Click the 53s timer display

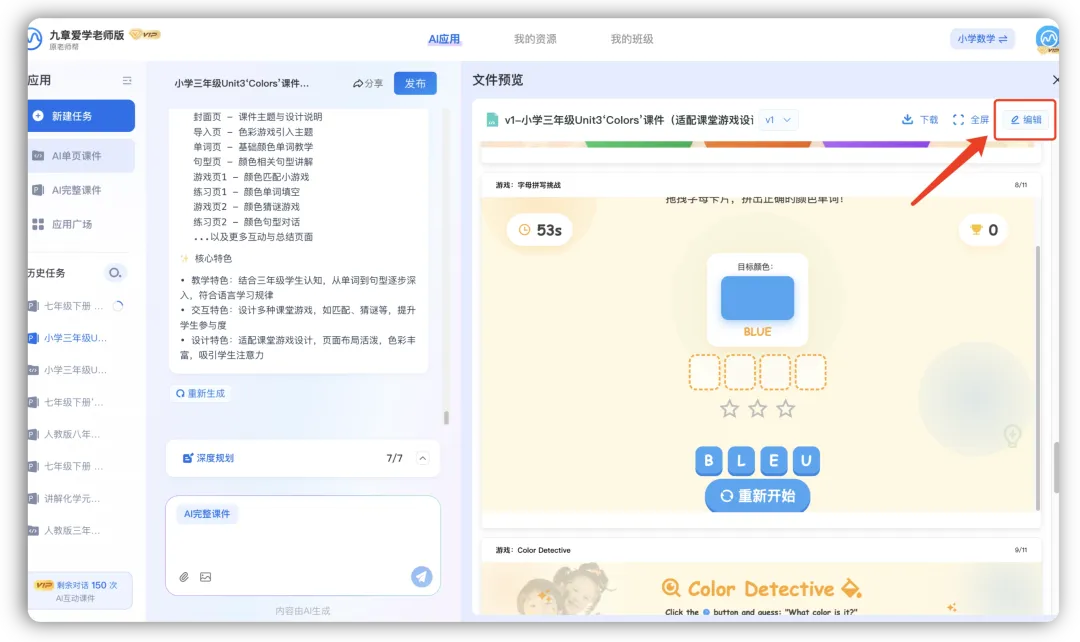pos(540,230)
